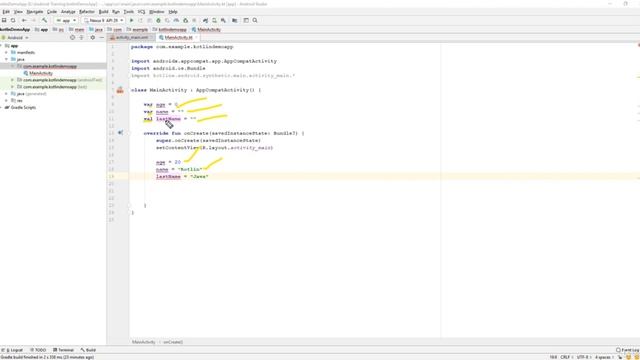Open the Build menu

pyautogui.click(x=104, y=12)
